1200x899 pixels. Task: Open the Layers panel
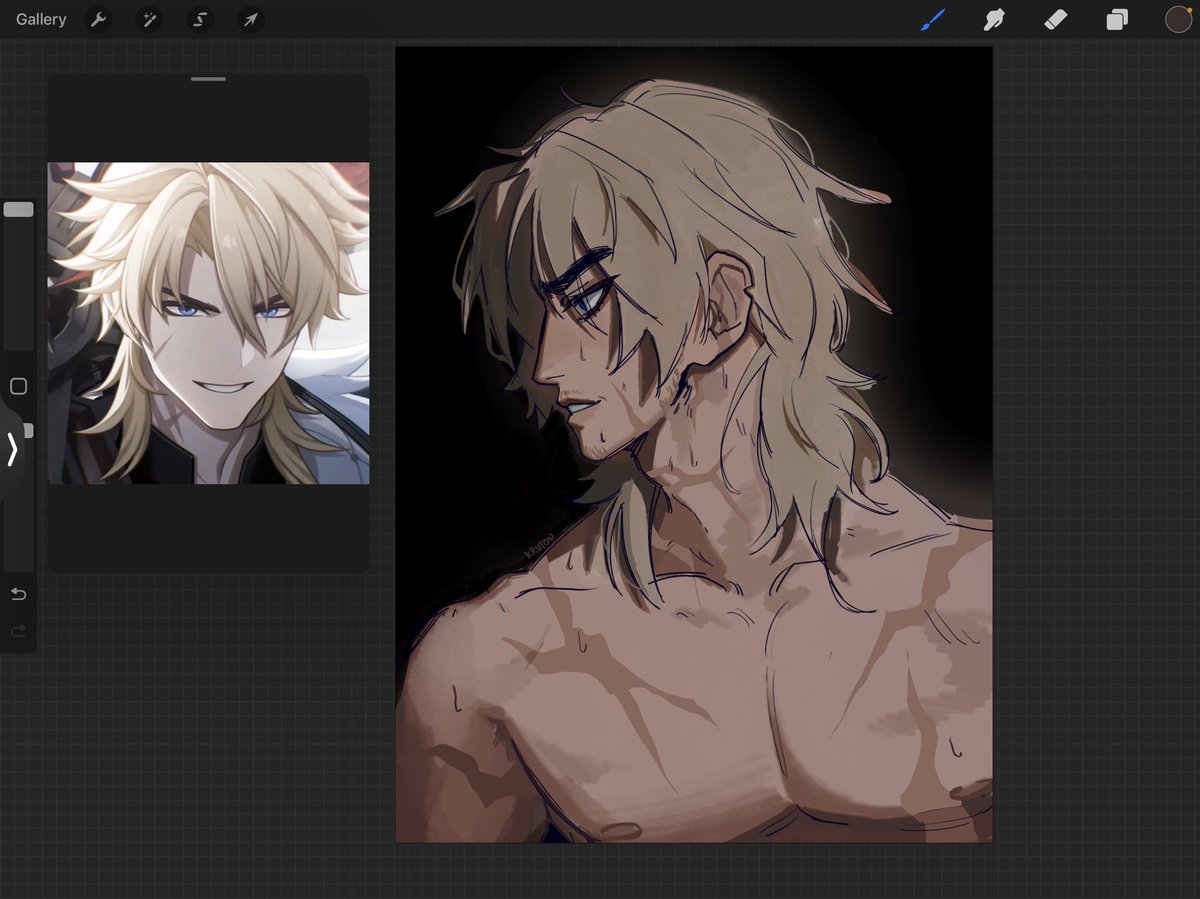point(1117,19)
